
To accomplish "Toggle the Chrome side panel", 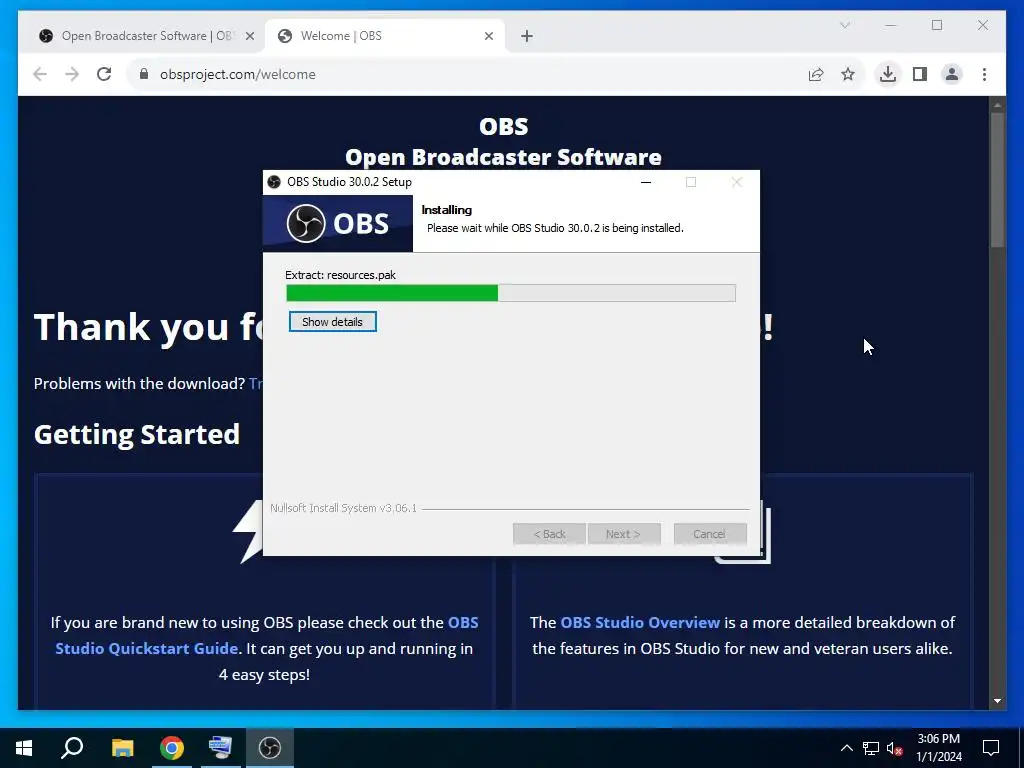I will [x=920, y=74].
